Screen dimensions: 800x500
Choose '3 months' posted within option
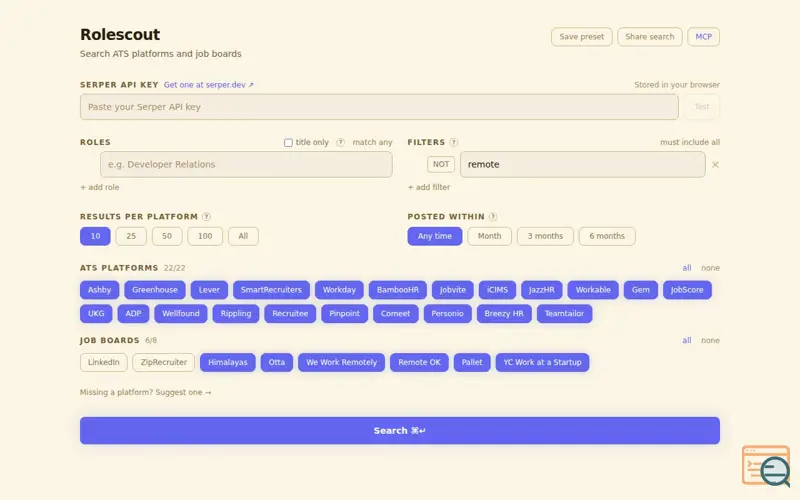[x=545, y=236]
